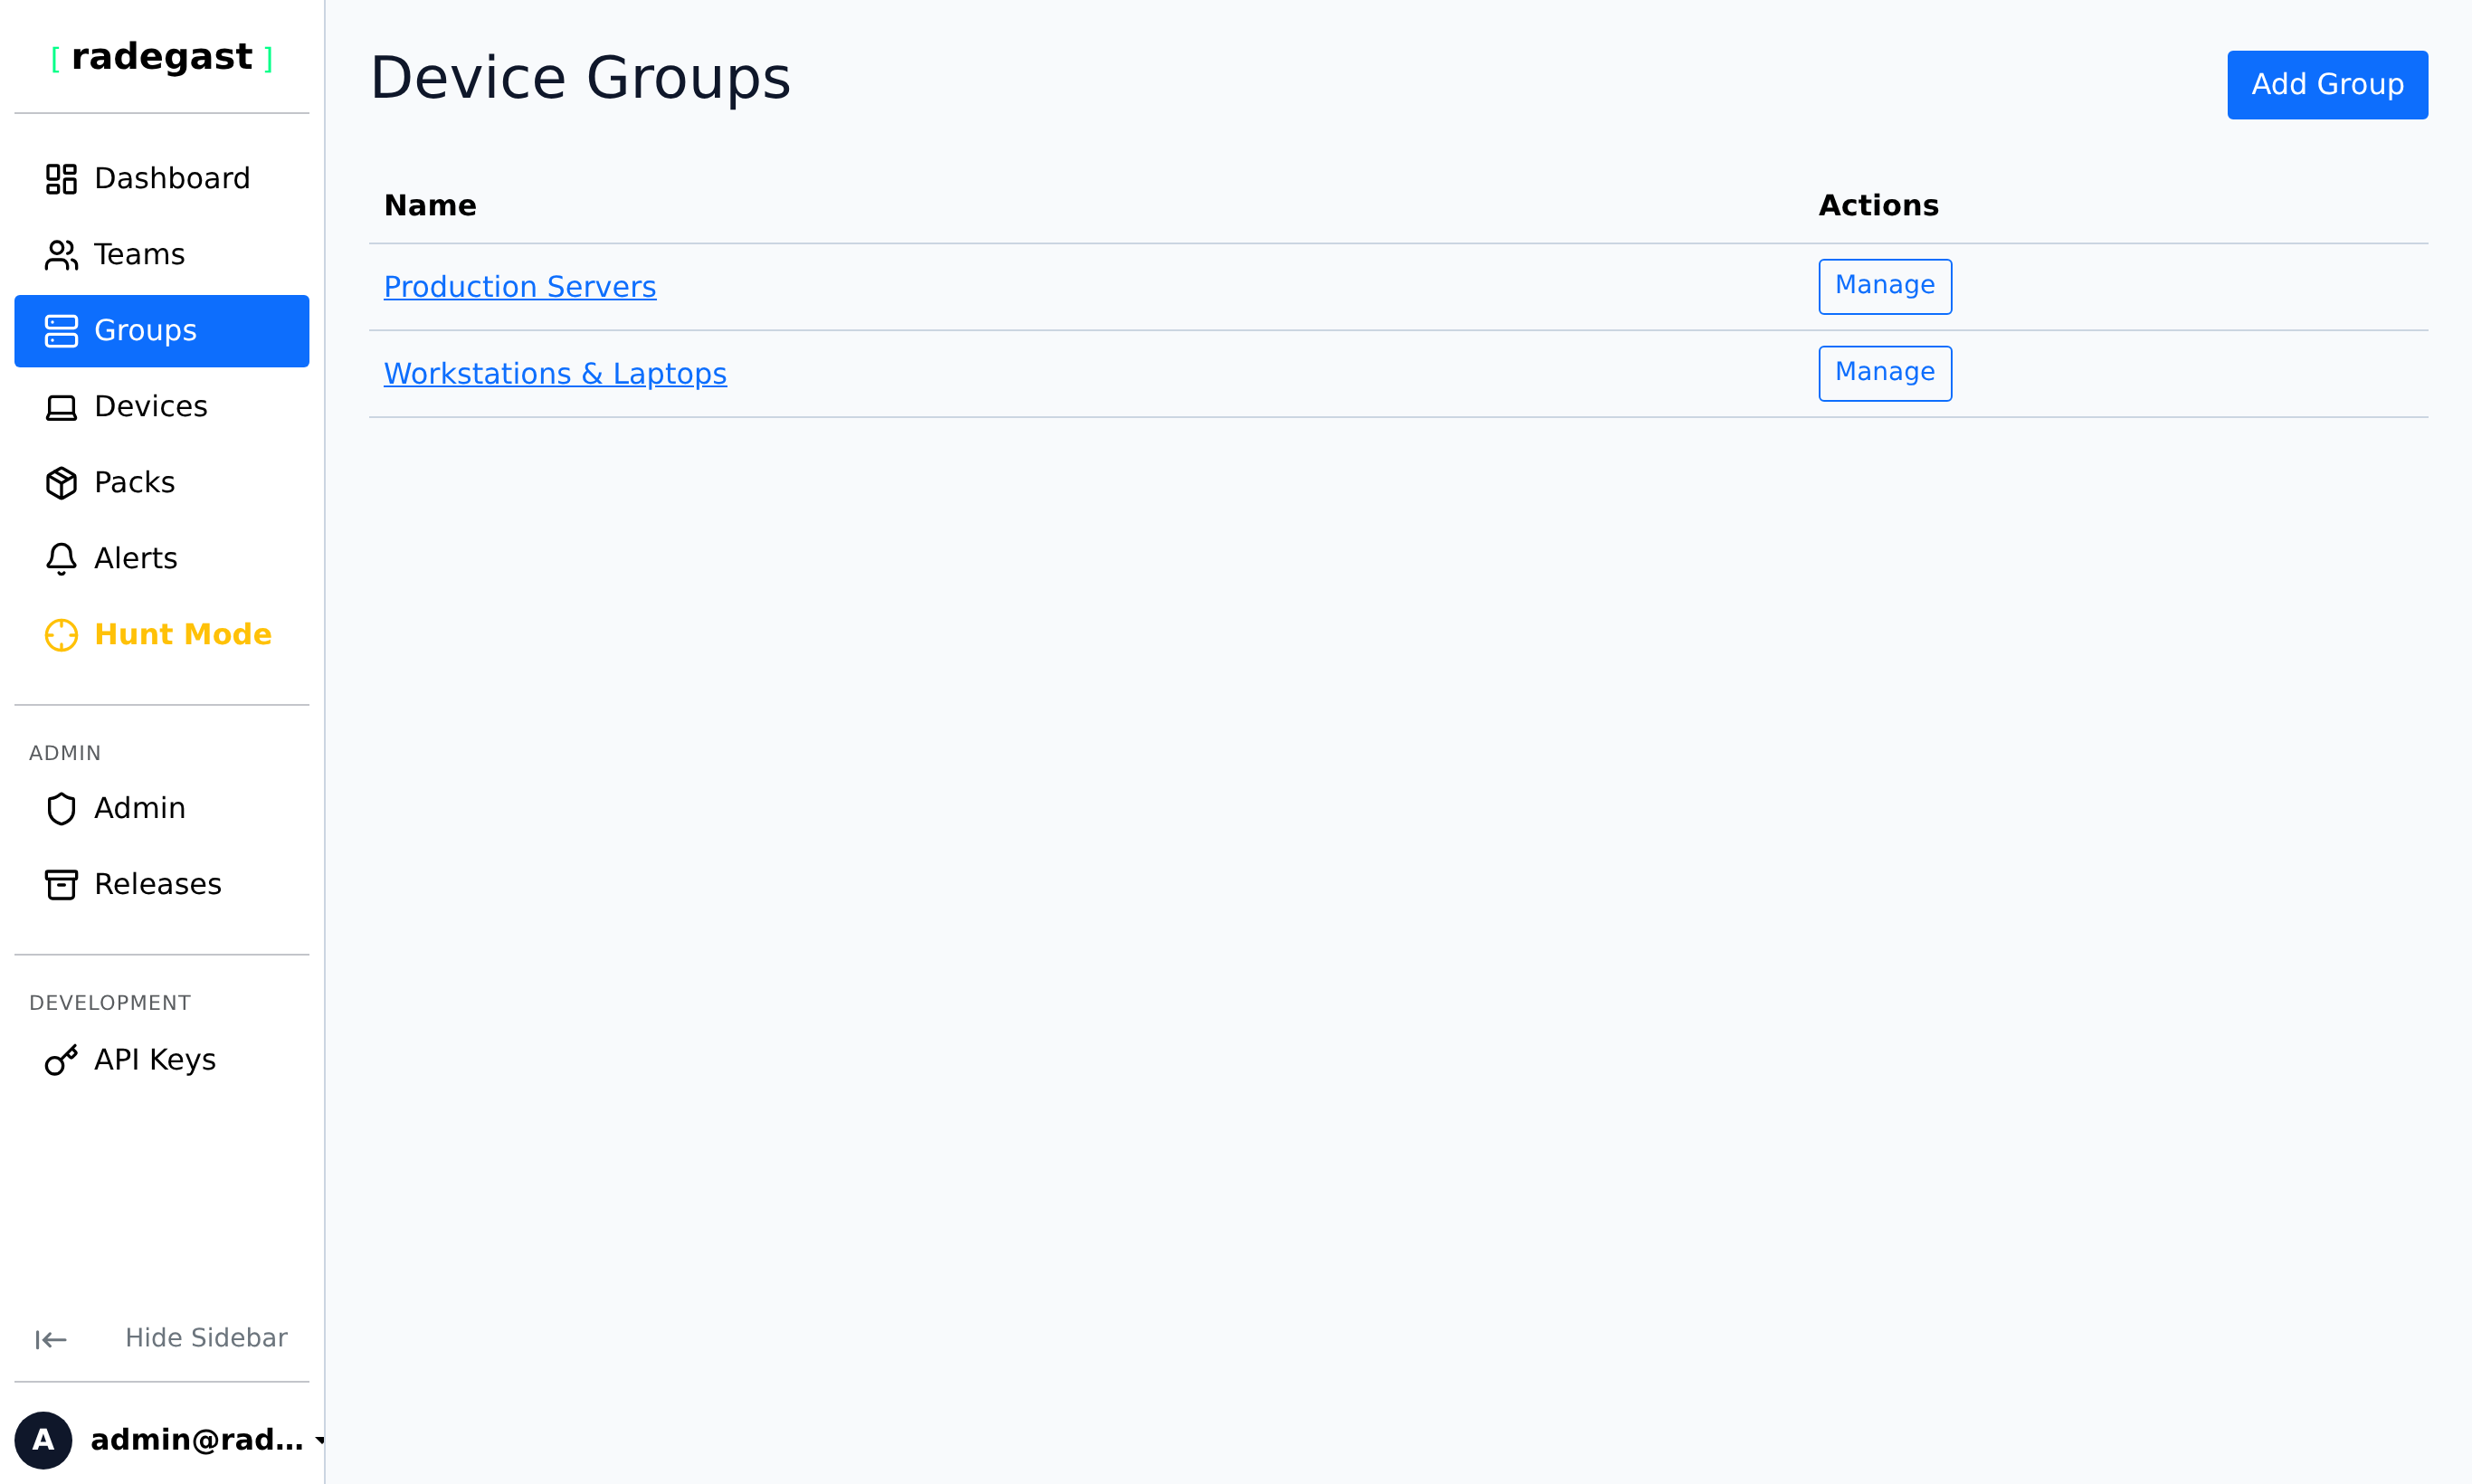Click the Add Group button
The height and width of the screenshot is (1484, 2472).
(2327, 85)
